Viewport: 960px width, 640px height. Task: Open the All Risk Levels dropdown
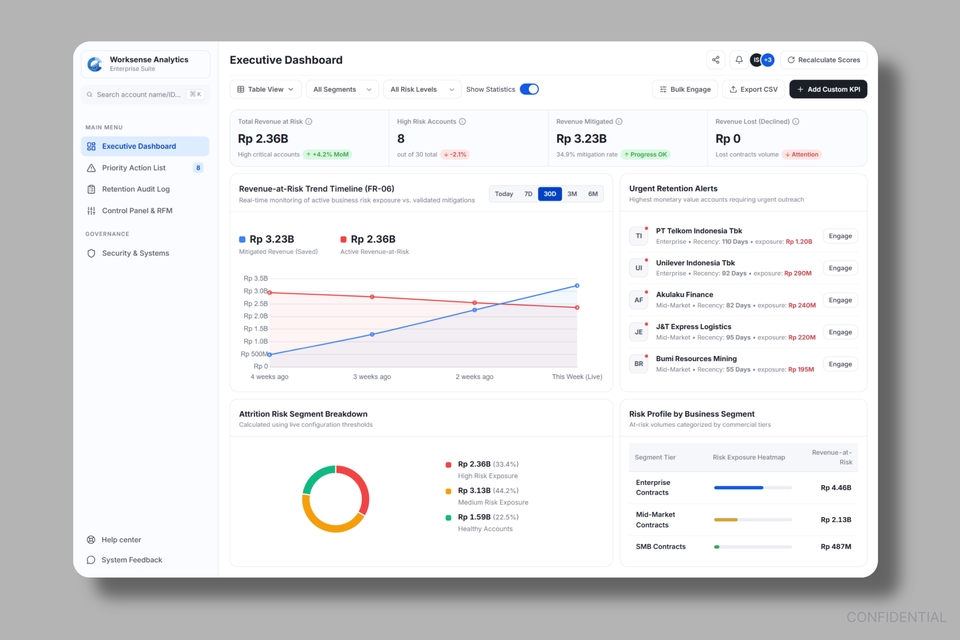pyautogui.click(x=422, y=89)
